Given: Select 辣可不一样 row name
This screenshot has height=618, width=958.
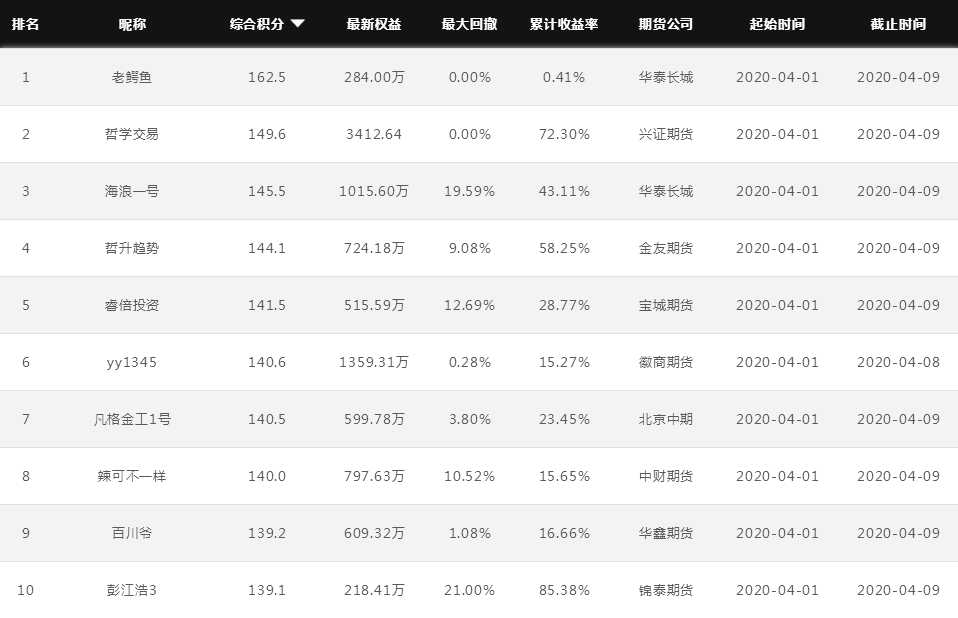Looking at the screenshot, I should pos(132,476).
